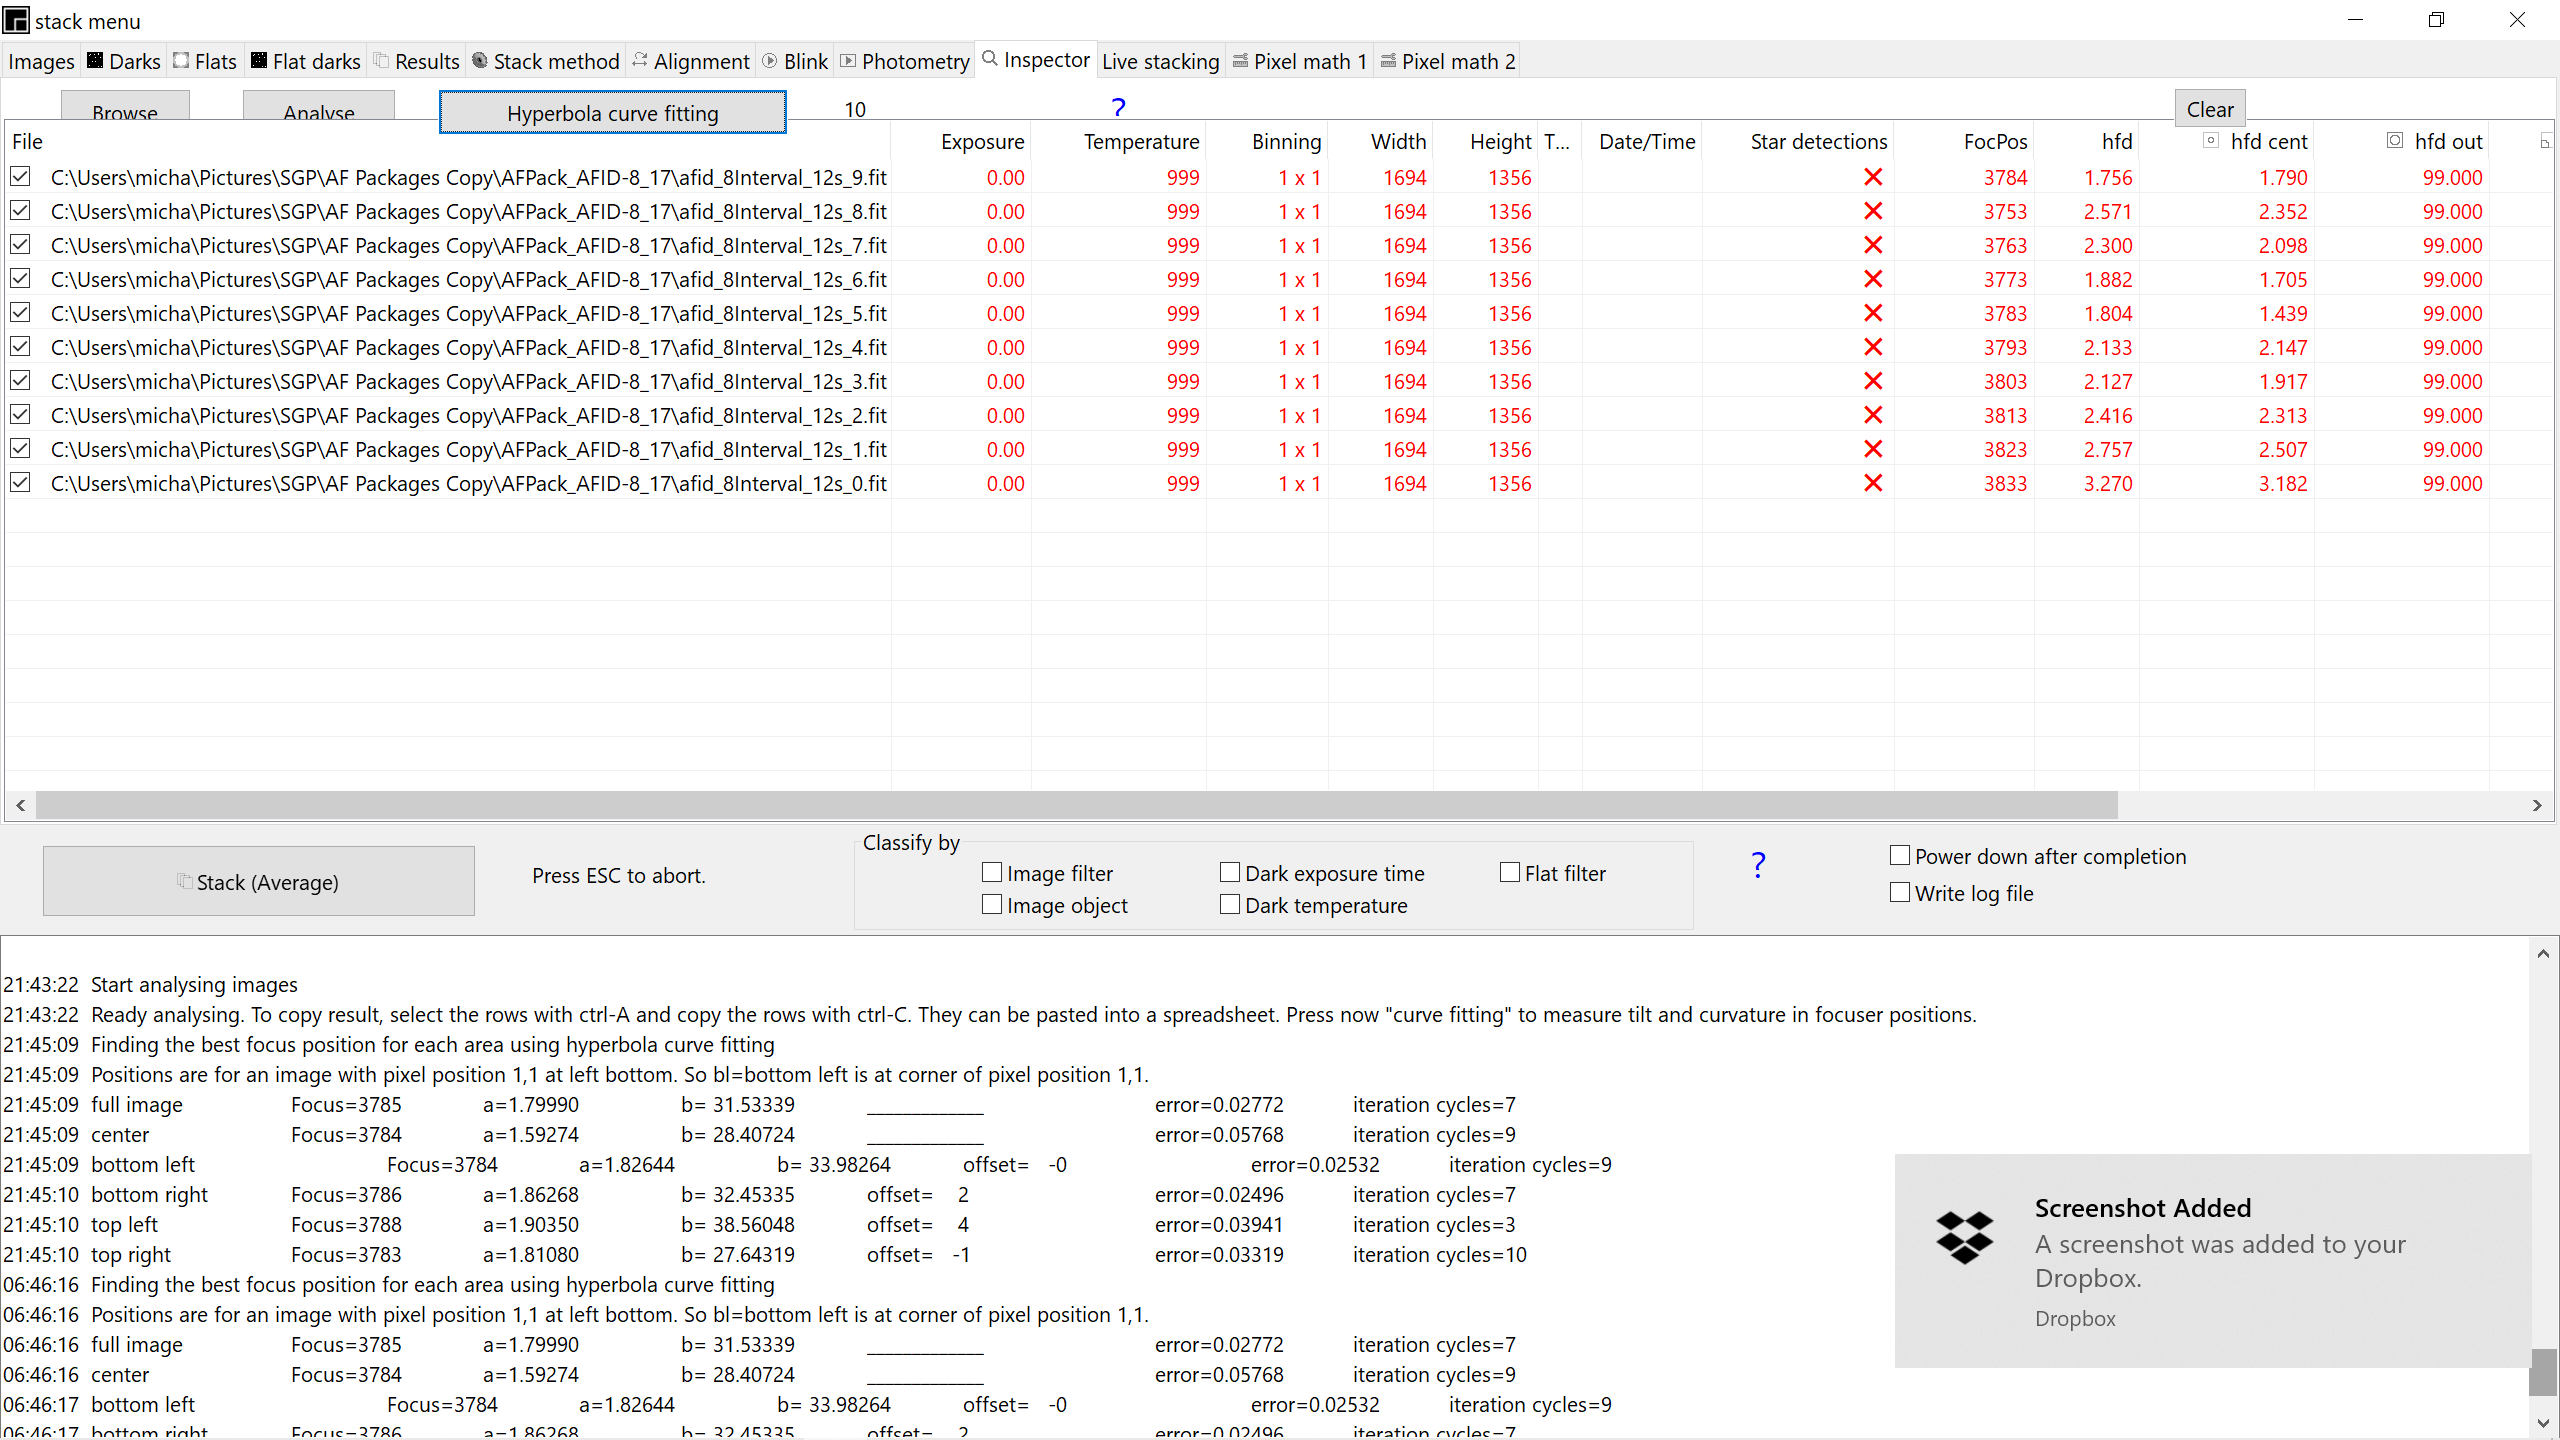
Task: Uncheck the afid_8Interval_12s_3.fit row checkbox
Action: point(20,381)
